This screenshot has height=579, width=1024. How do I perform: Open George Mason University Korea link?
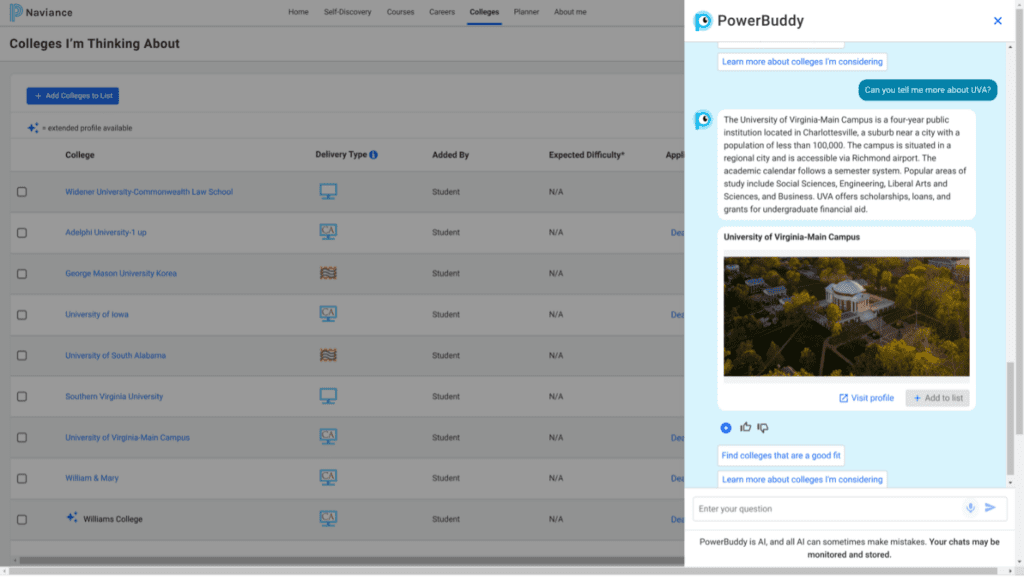[121, 274]
